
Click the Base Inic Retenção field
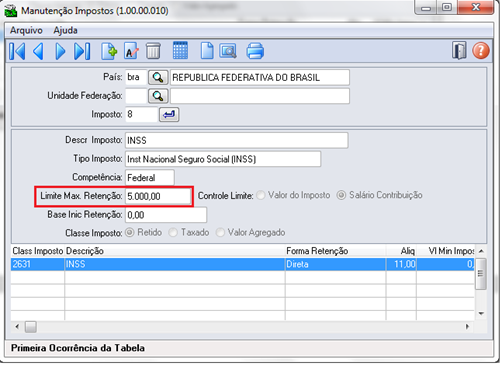point(166,215)
